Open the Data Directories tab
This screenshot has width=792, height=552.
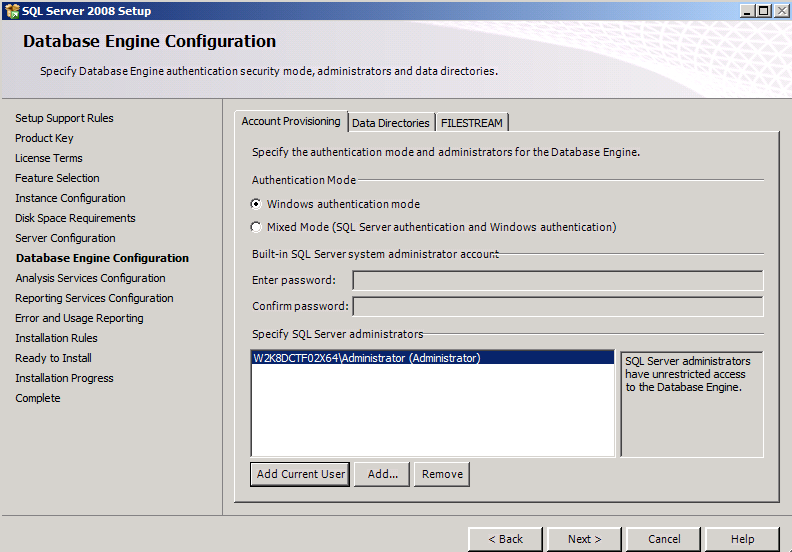pyautogui.click(x=391, y=123)
